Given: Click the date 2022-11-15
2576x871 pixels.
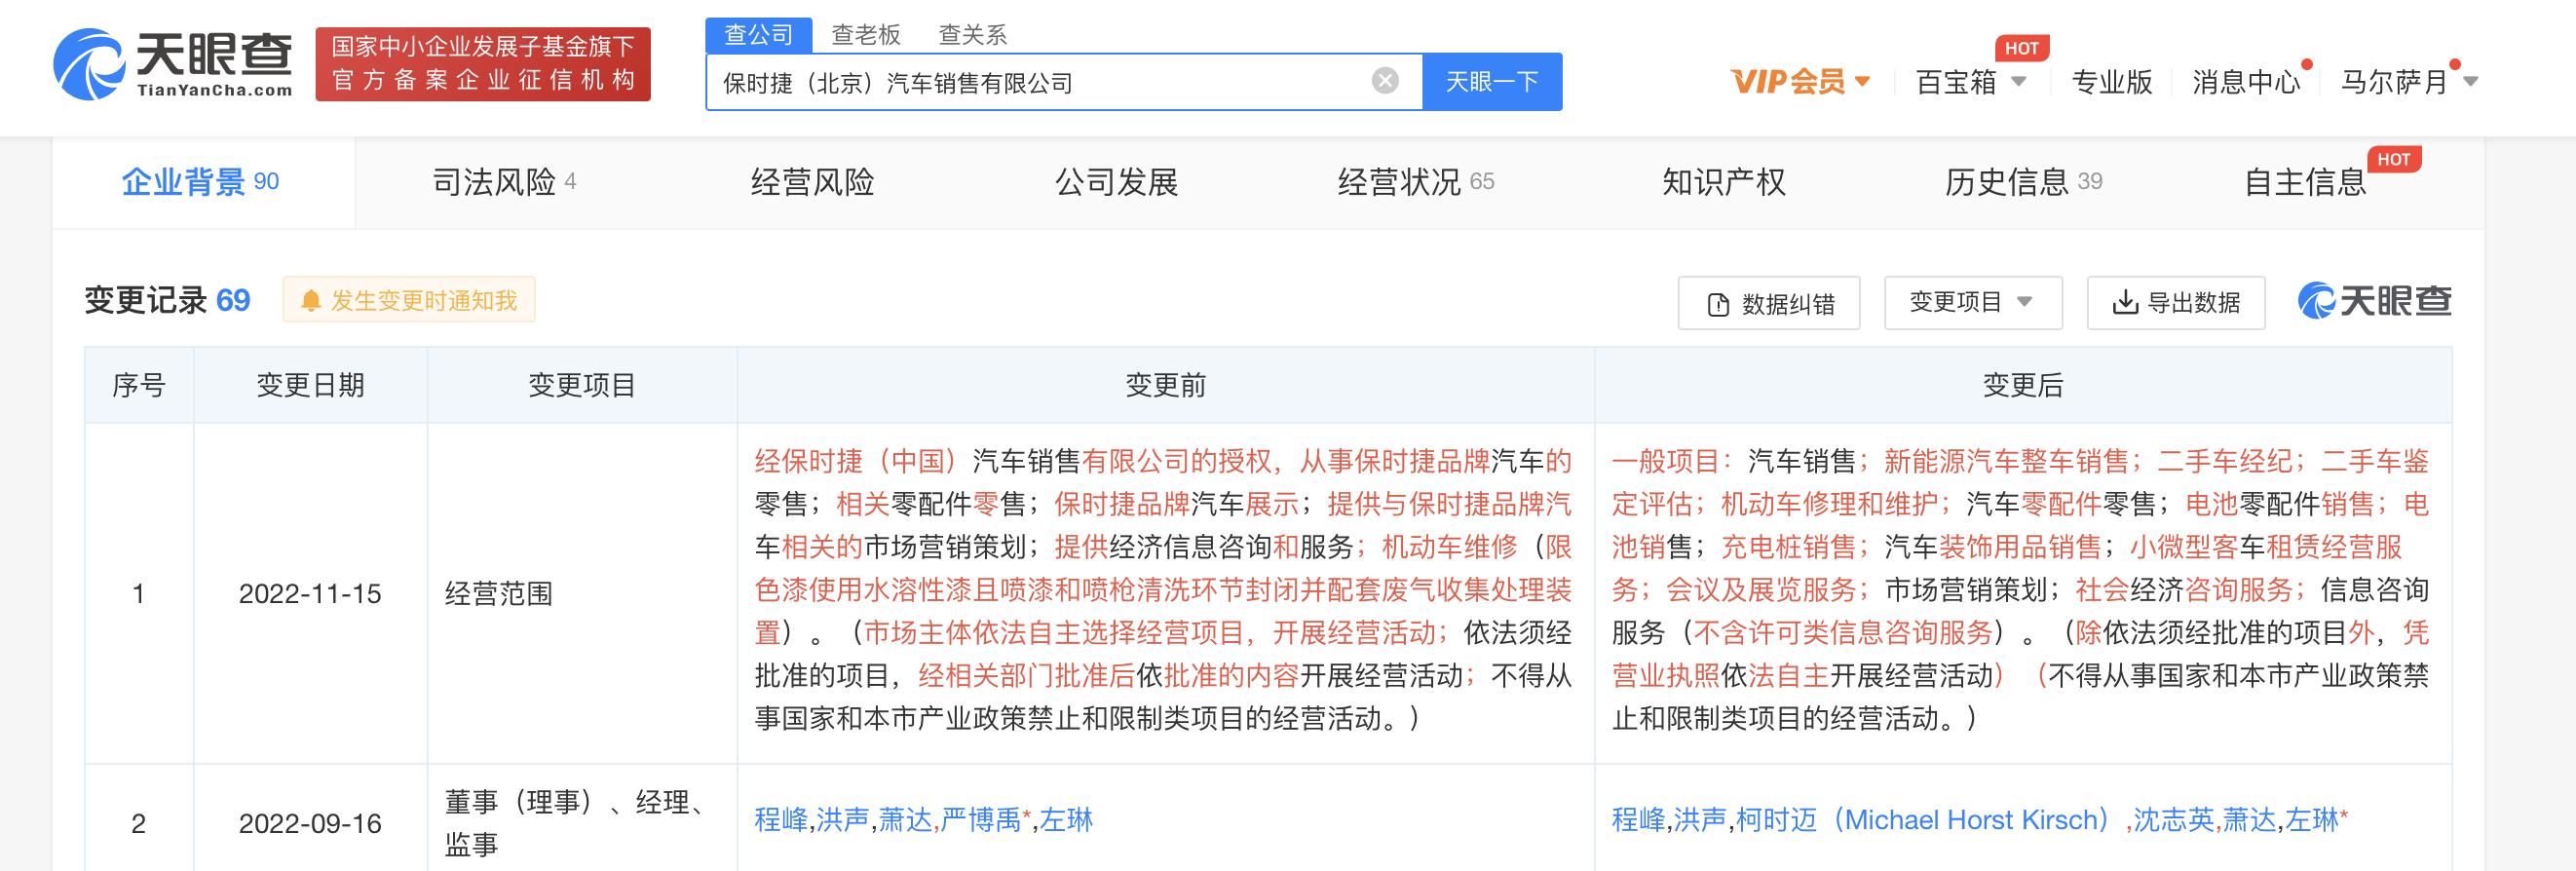Looking at the screenshot, I should pos(310,594).
